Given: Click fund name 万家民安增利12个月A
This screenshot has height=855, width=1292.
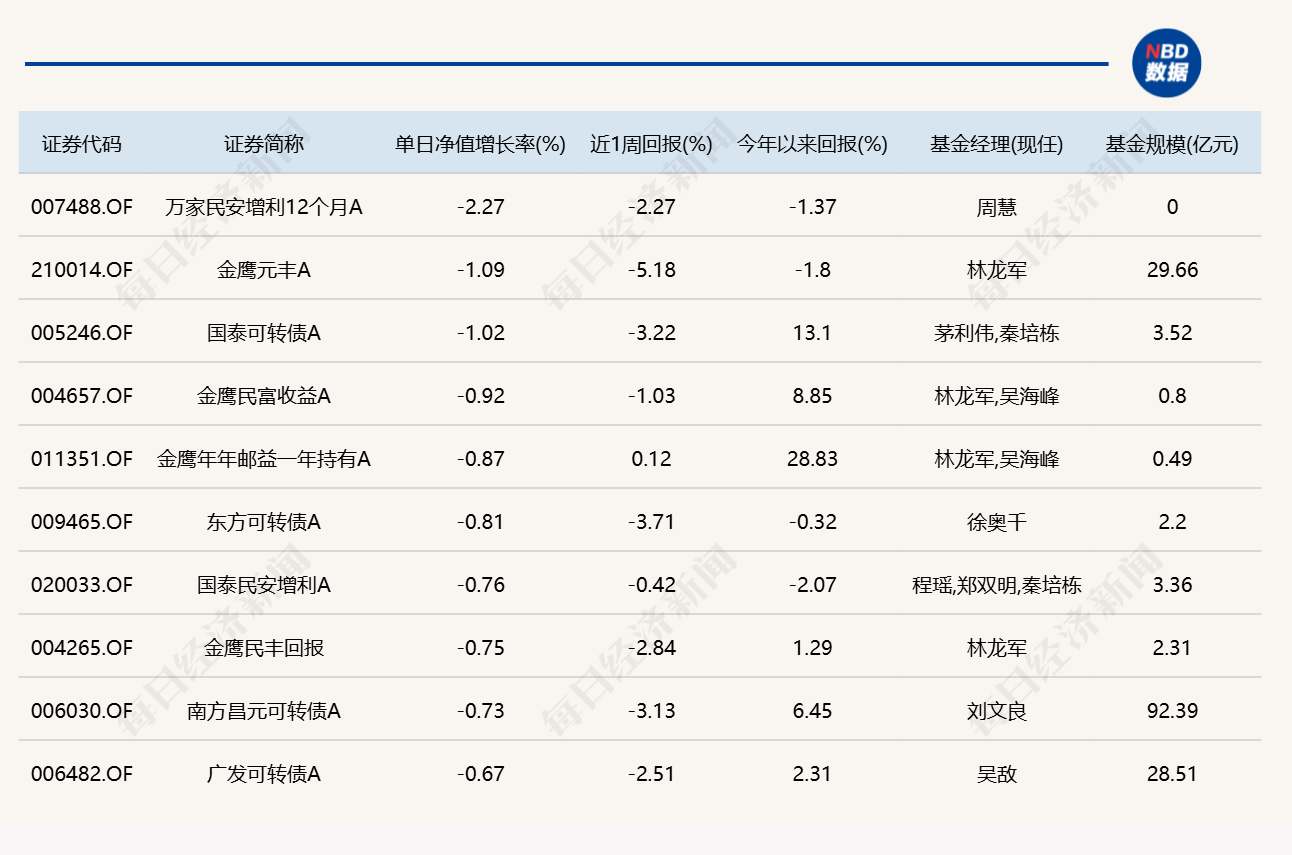Looking at the screenshot, I should point(264,207).
